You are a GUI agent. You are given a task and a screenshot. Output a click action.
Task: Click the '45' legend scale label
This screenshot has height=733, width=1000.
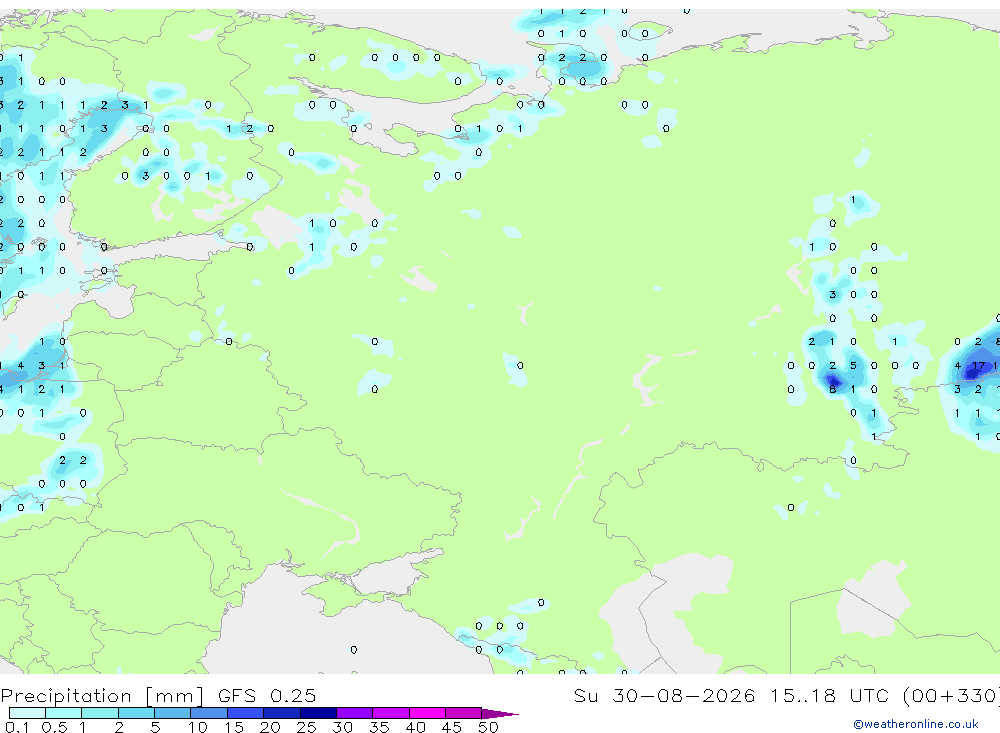[x=452, y=727]
